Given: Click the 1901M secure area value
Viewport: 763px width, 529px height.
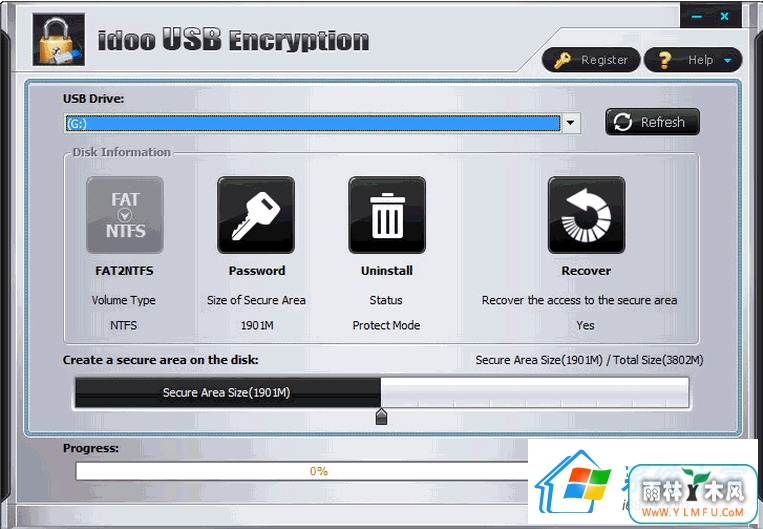Looking at the screenshot, I should click(257, 325).
